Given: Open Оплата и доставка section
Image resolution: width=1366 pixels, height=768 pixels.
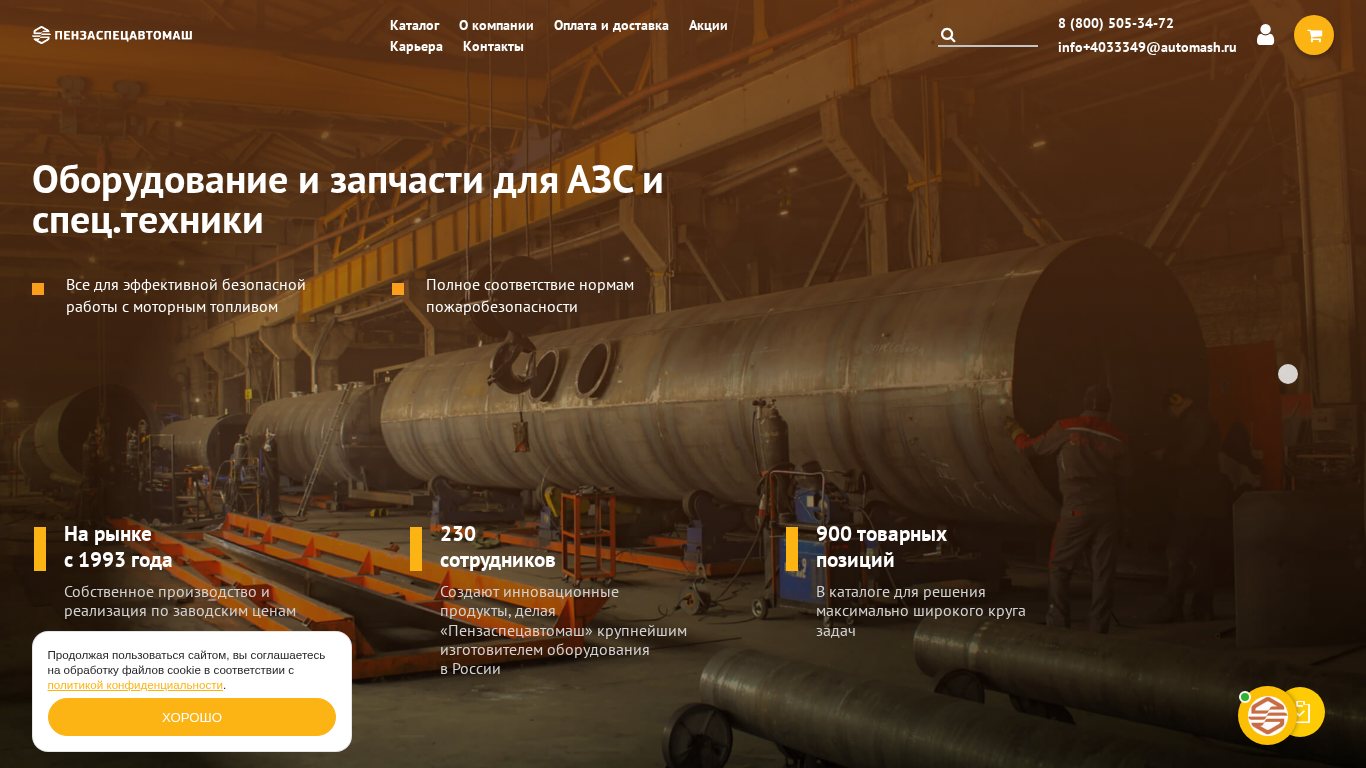Looking at the screenshot, I should click(x=611, y=25).
